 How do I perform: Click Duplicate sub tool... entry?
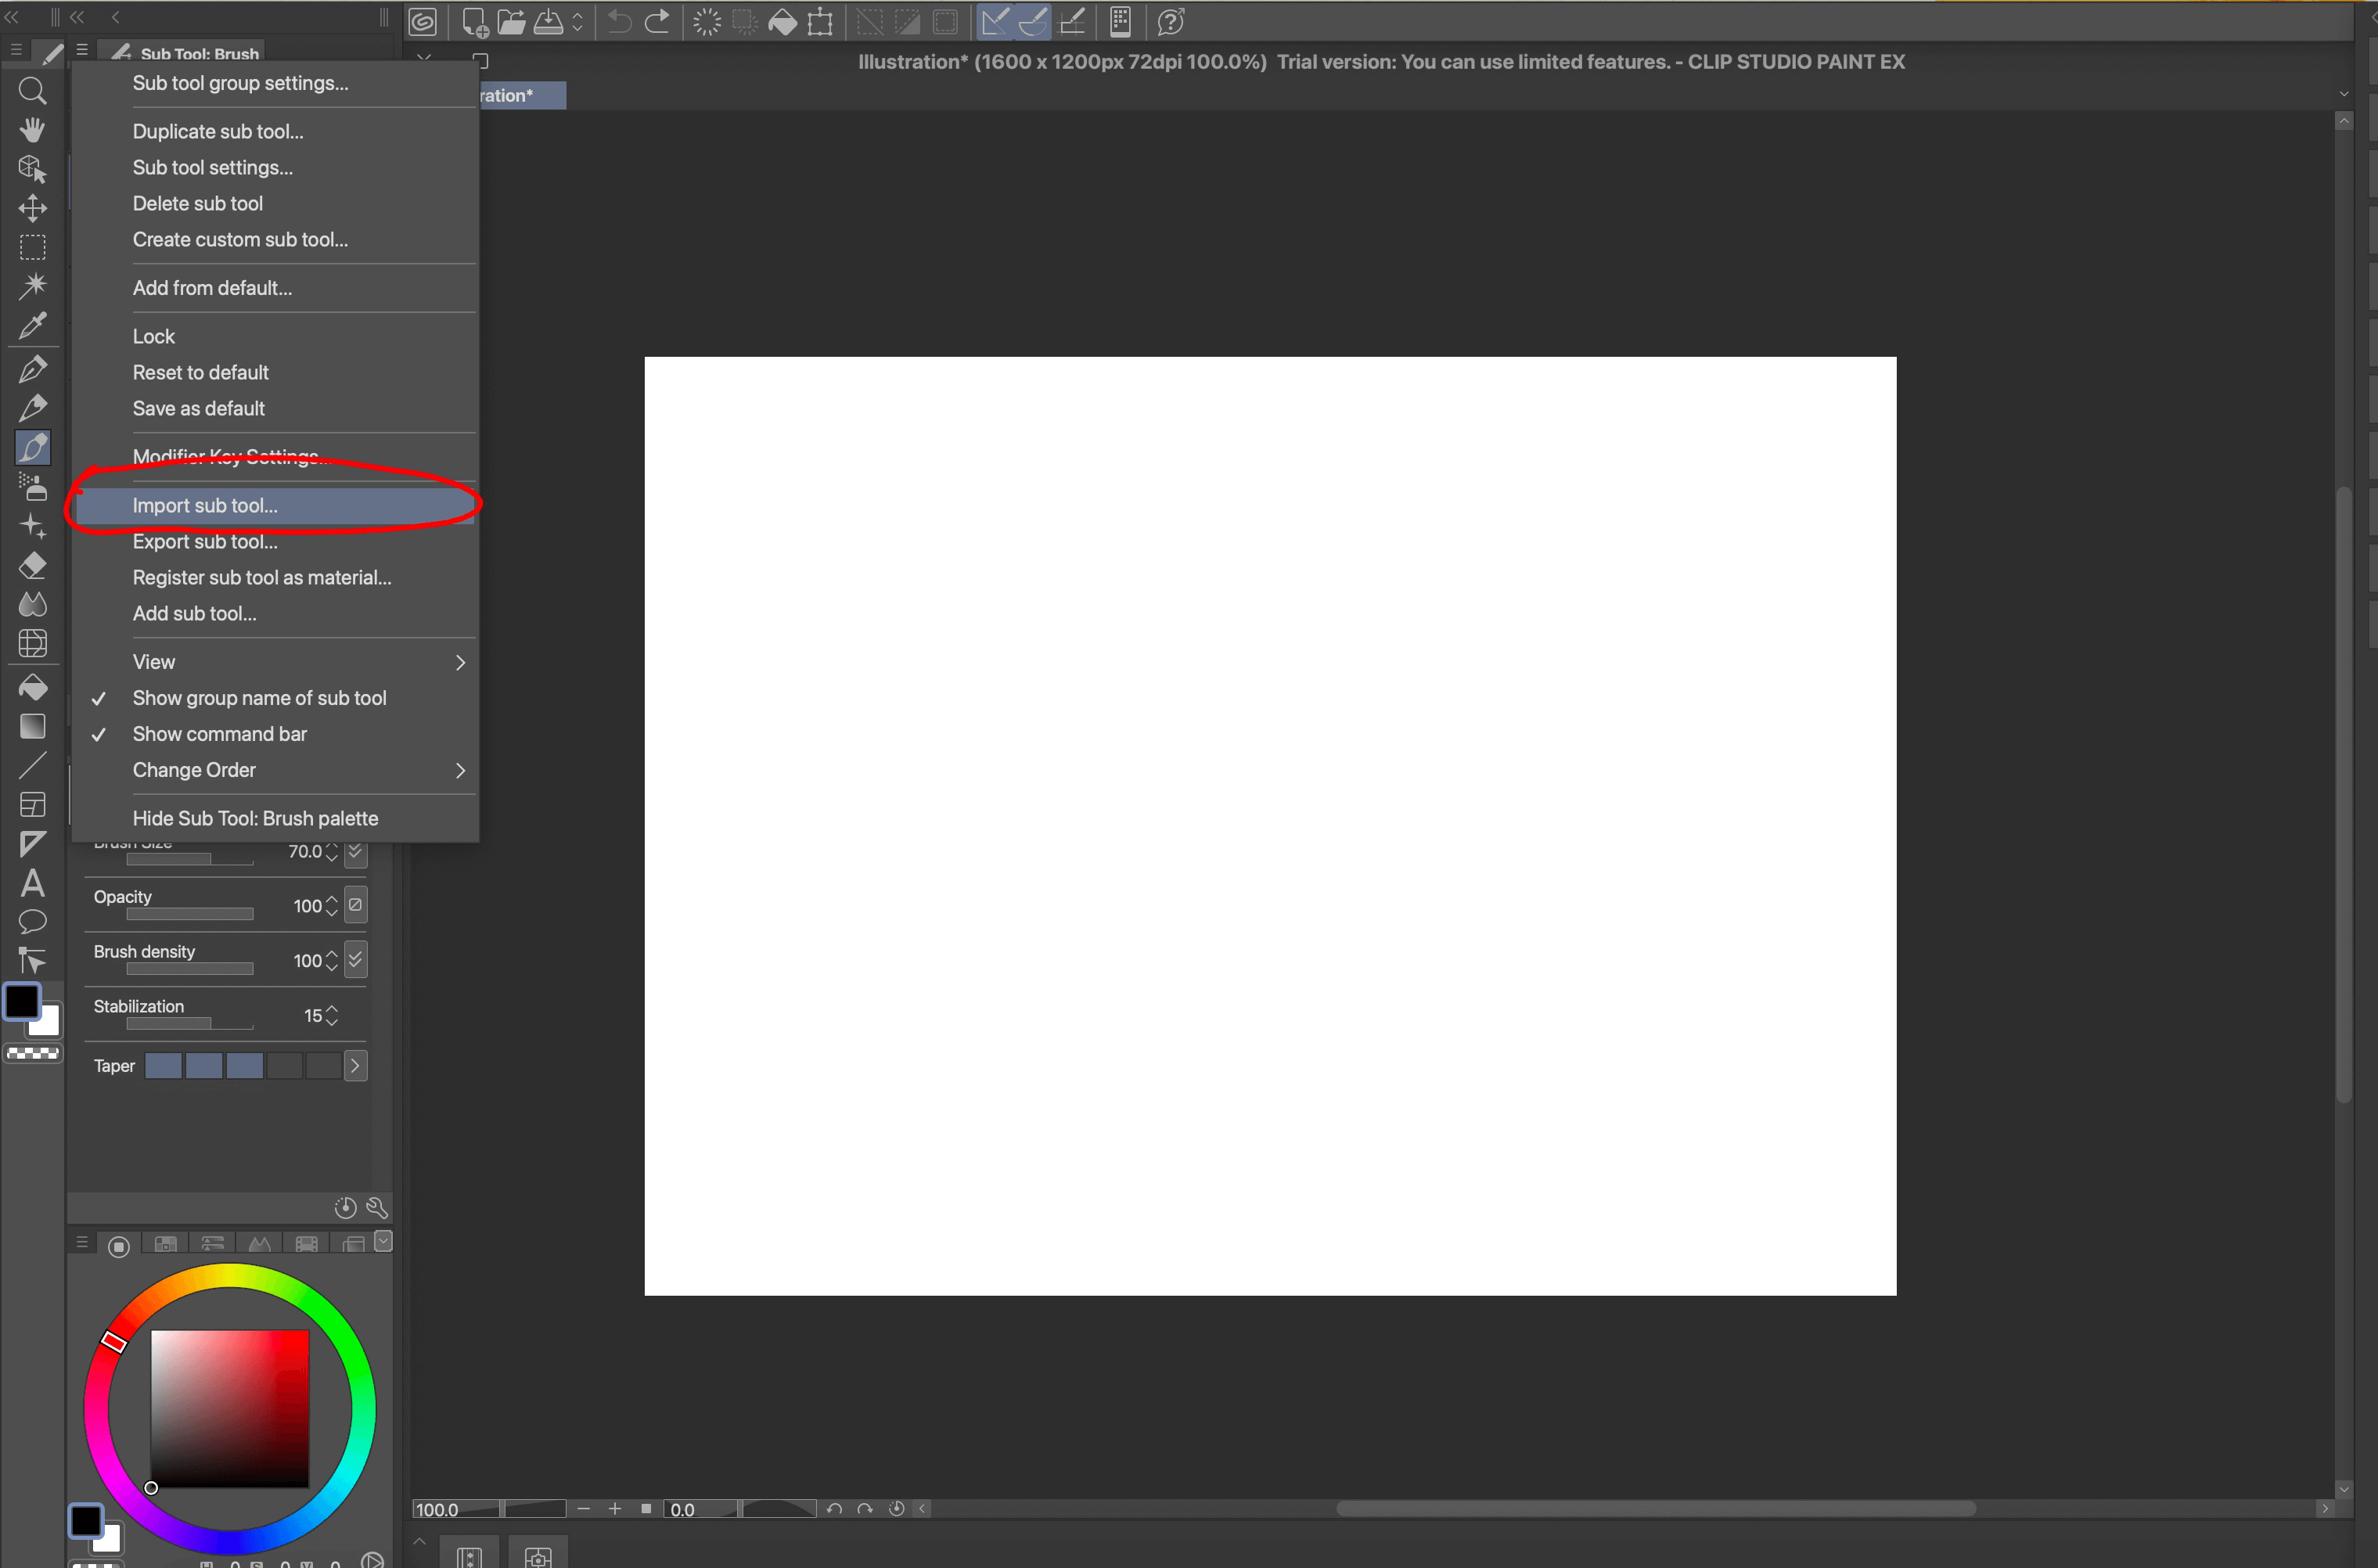point(218,131)
